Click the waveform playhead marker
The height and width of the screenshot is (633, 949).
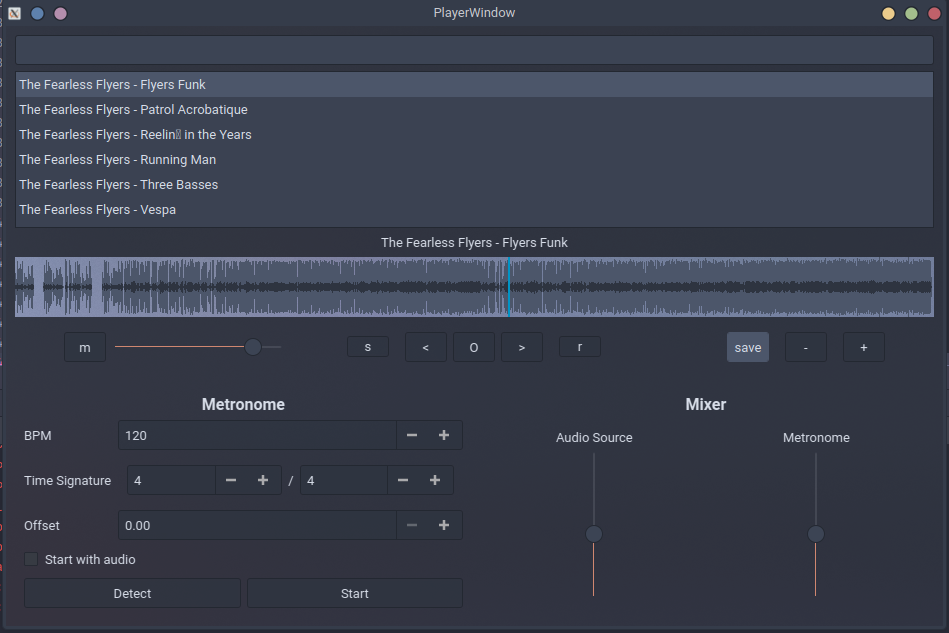(509, 287)
